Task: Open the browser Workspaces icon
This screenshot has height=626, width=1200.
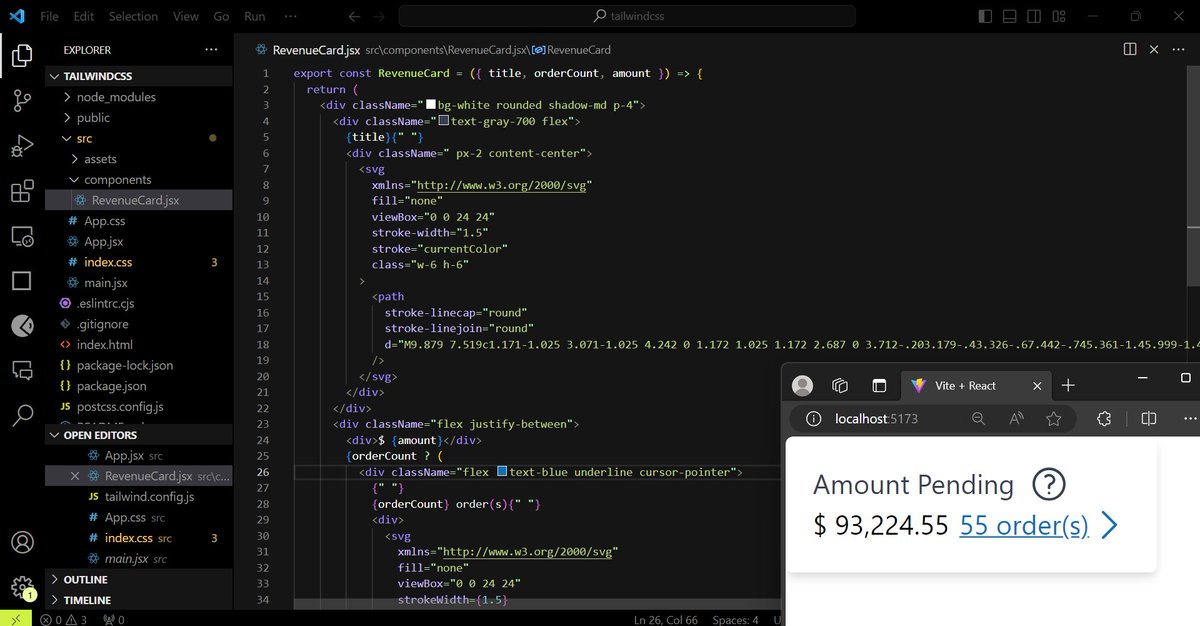Action: tap(841, 386)
